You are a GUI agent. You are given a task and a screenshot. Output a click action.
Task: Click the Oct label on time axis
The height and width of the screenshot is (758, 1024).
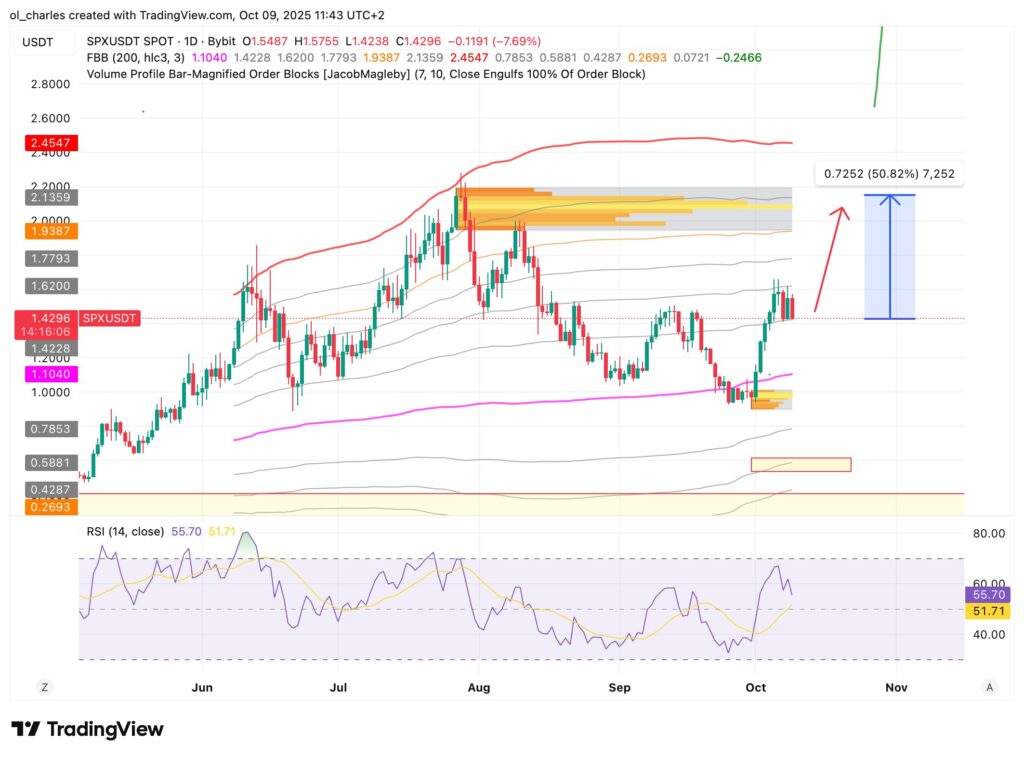(755, 688)
